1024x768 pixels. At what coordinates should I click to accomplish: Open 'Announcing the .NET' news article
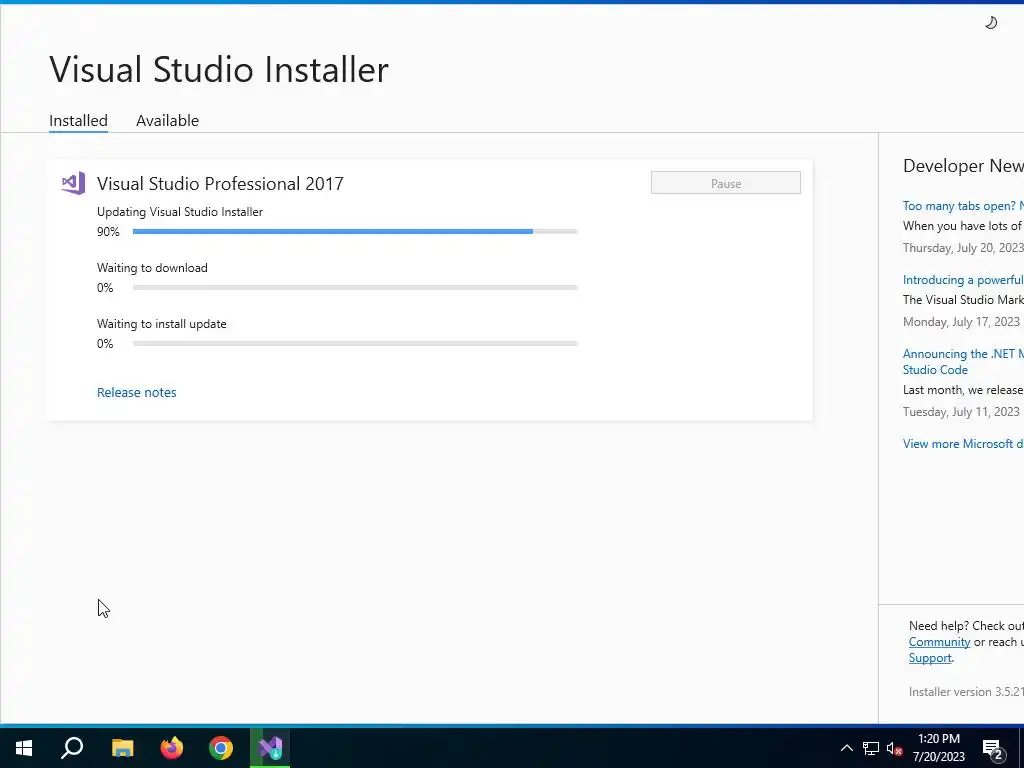coord(963,362)
